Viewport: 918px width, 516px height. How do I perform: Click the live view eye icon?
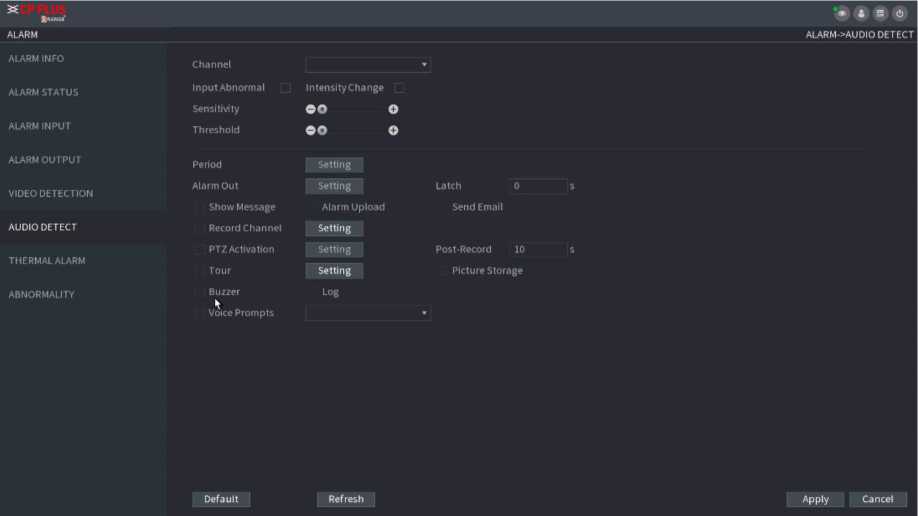click(843, 14)
